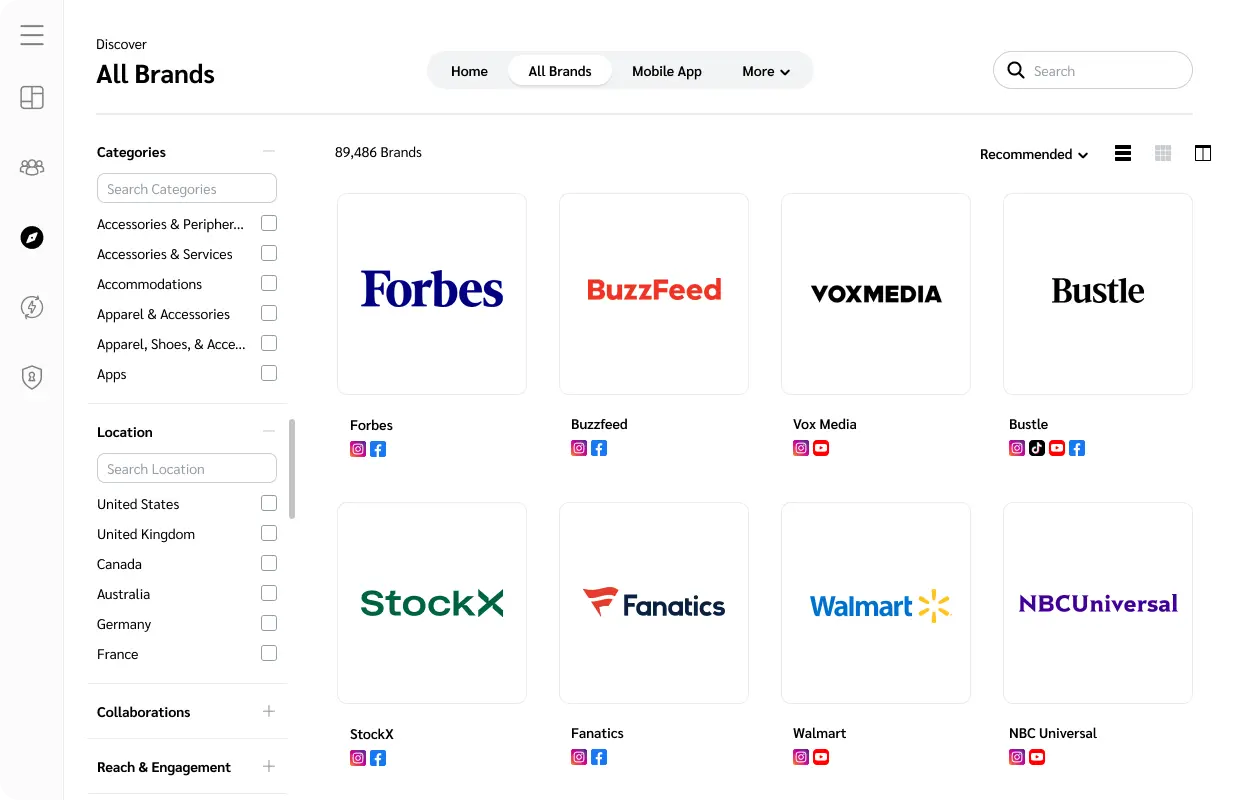This screenshot has width=1250, height=800.
Task: Open Forbes' Instagram icon
Action: [x=357, y=449]
